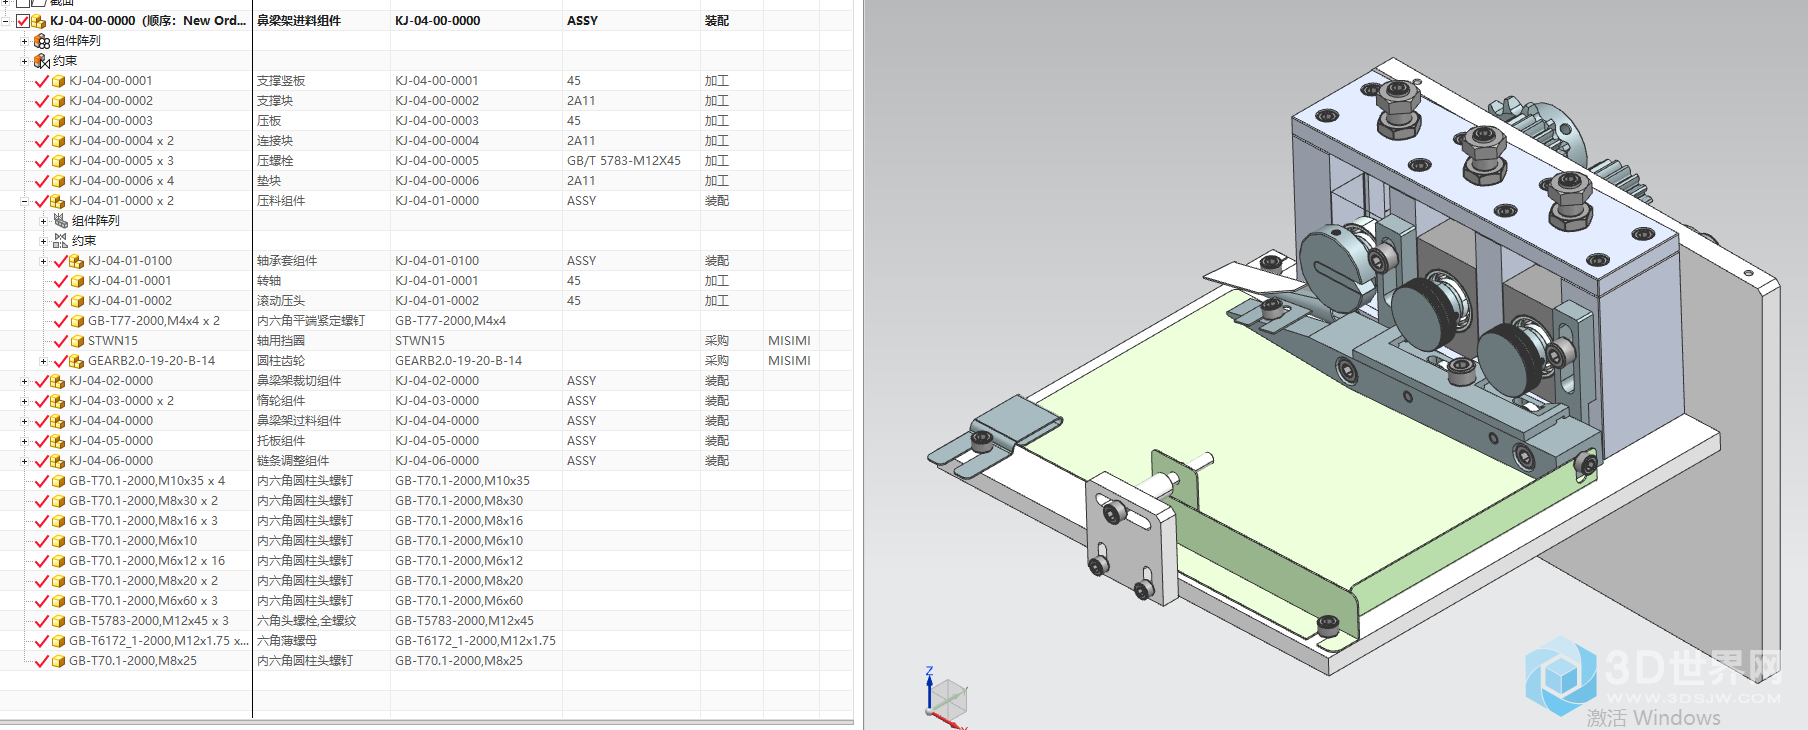The width and height of the screenshot is (1808, 730).
Task: Click the 滚动压头 description cell
Action: coord(281,301)
